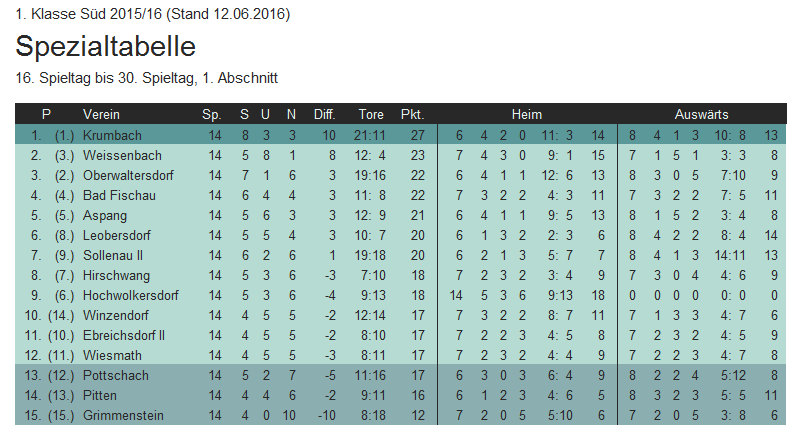Open Ebreichsdorf II team entry
Image resolution: width=801 pixels, height=432 pixels.
pos(124,335)
